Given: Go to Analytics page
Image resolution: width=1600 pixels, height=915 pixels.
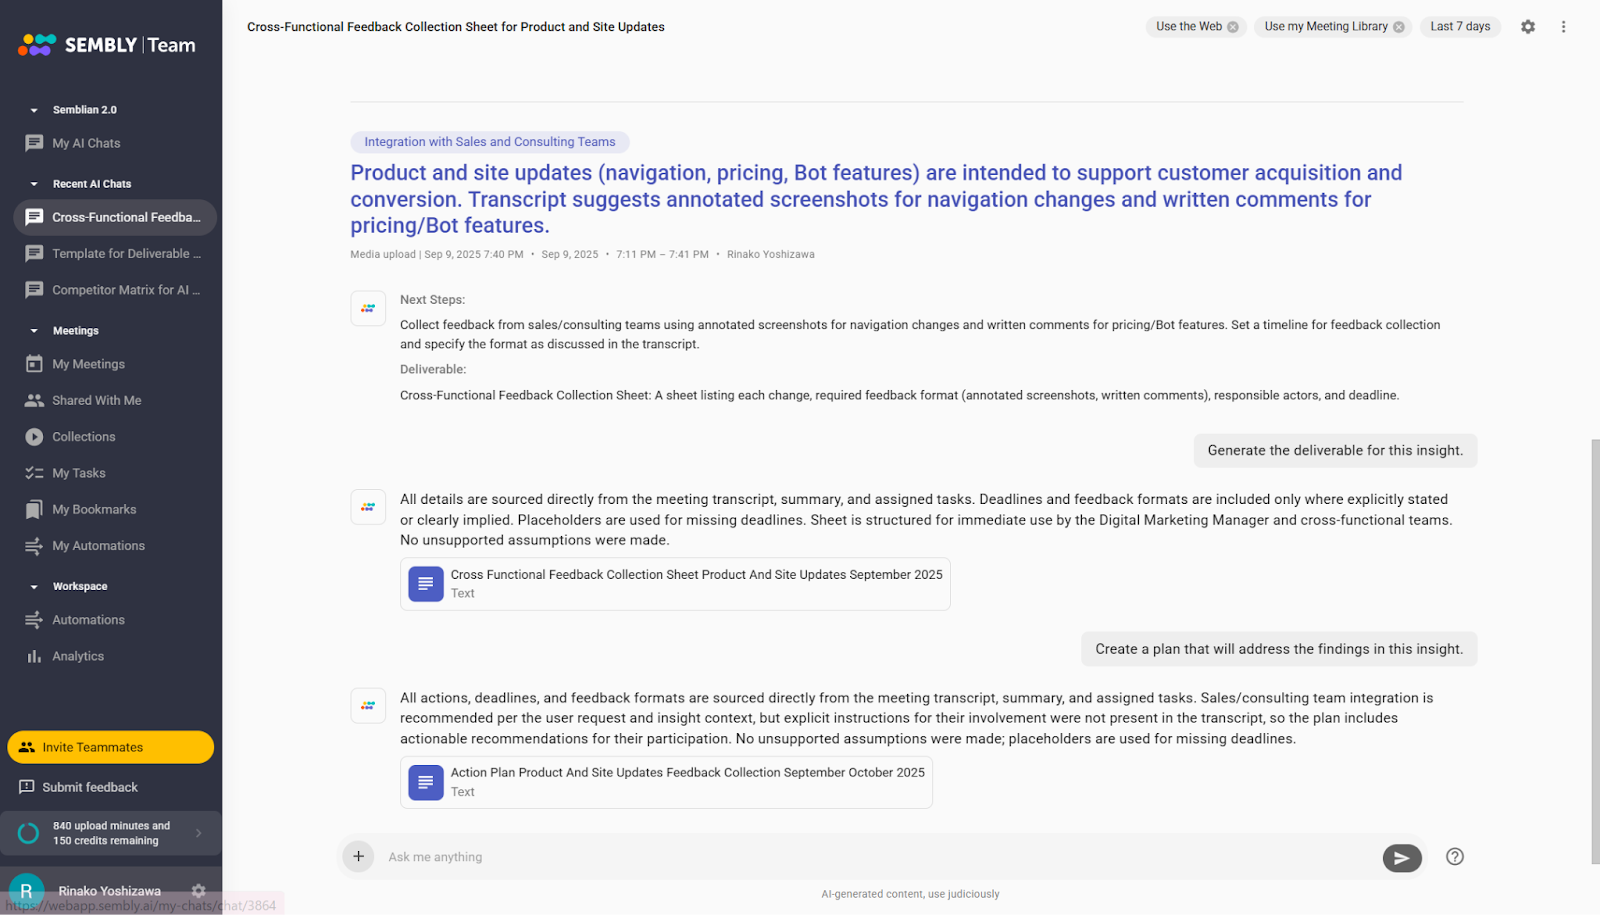Looking at the screenshot, I should [x=78, y=657].
